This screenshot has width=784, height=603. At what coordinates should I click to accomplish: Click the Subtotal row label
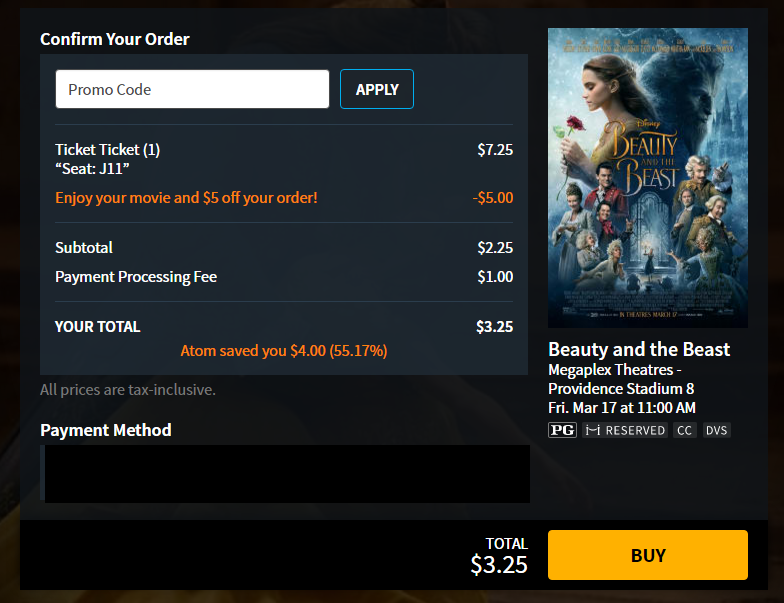coord(84,248)
